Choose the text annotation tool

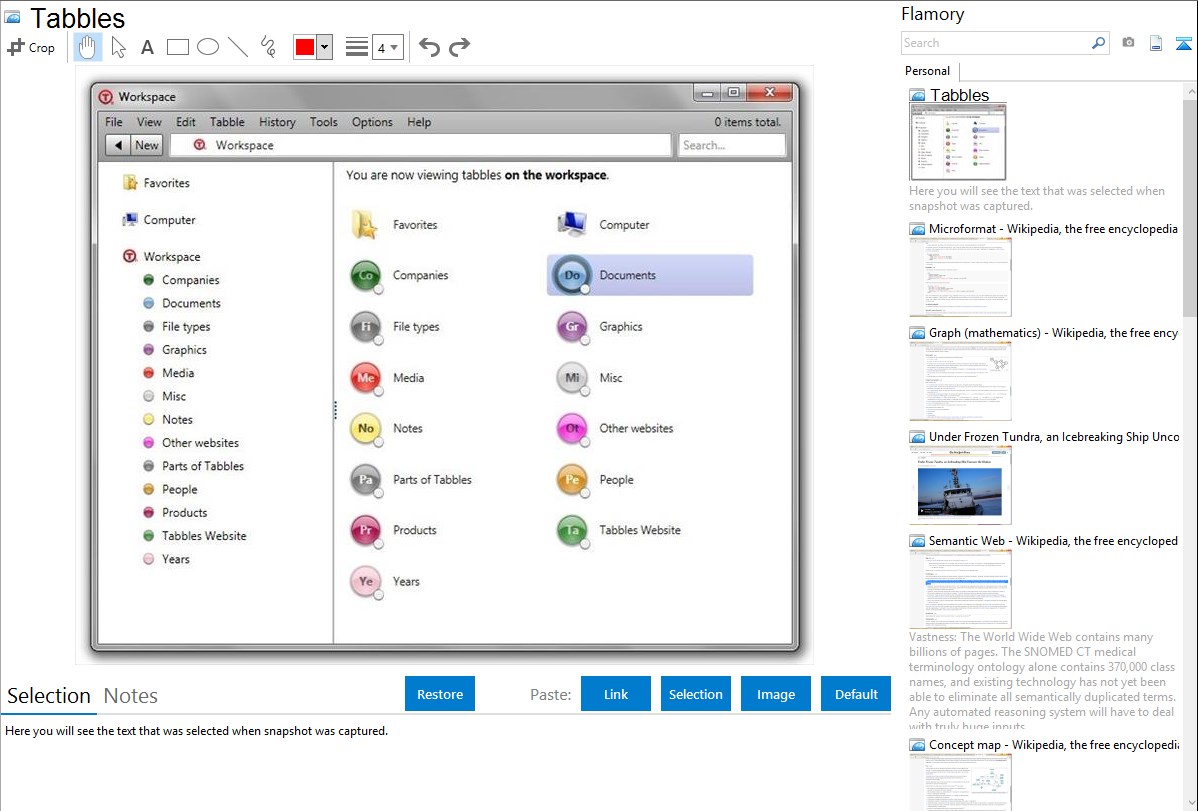pos(147,47)
